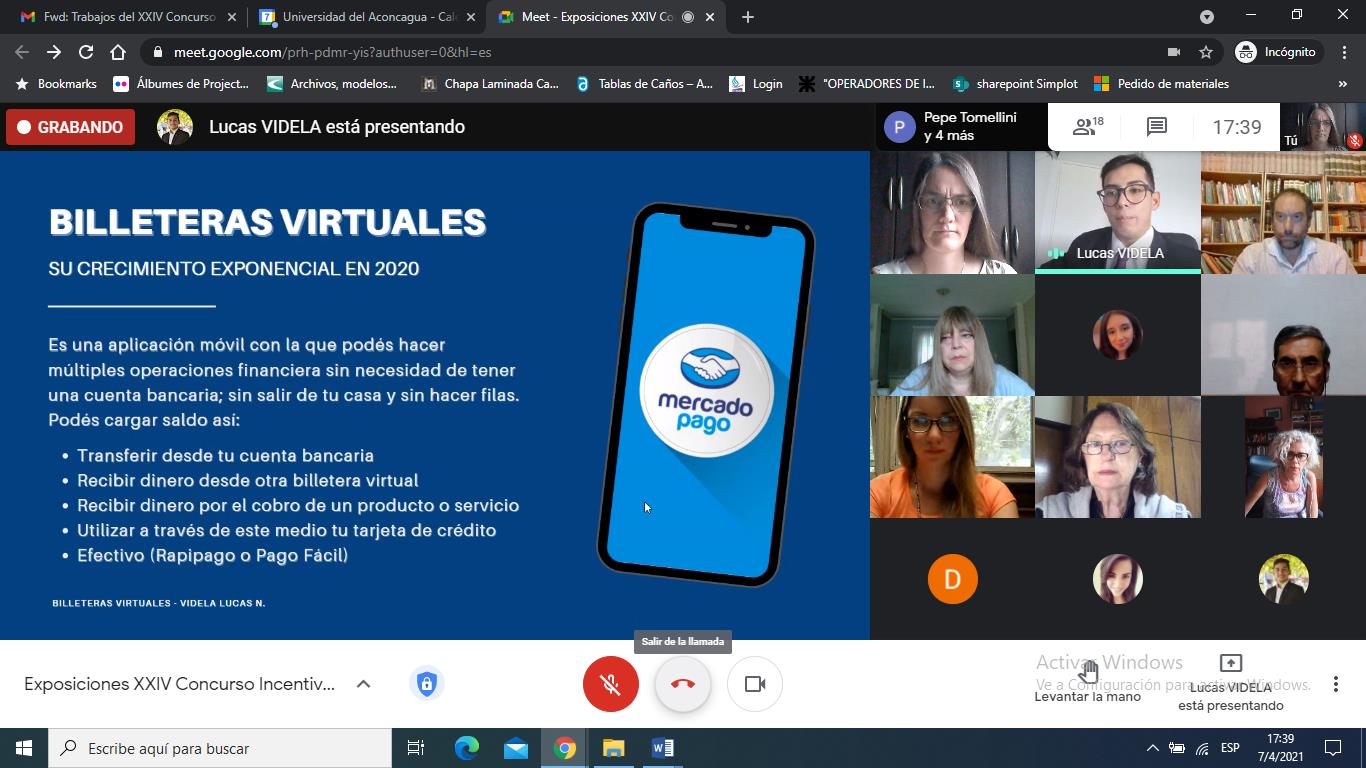Open Tablas de Caños bookmark
The height and width of the screenshot is (768, 1366).
click(645, 84)
